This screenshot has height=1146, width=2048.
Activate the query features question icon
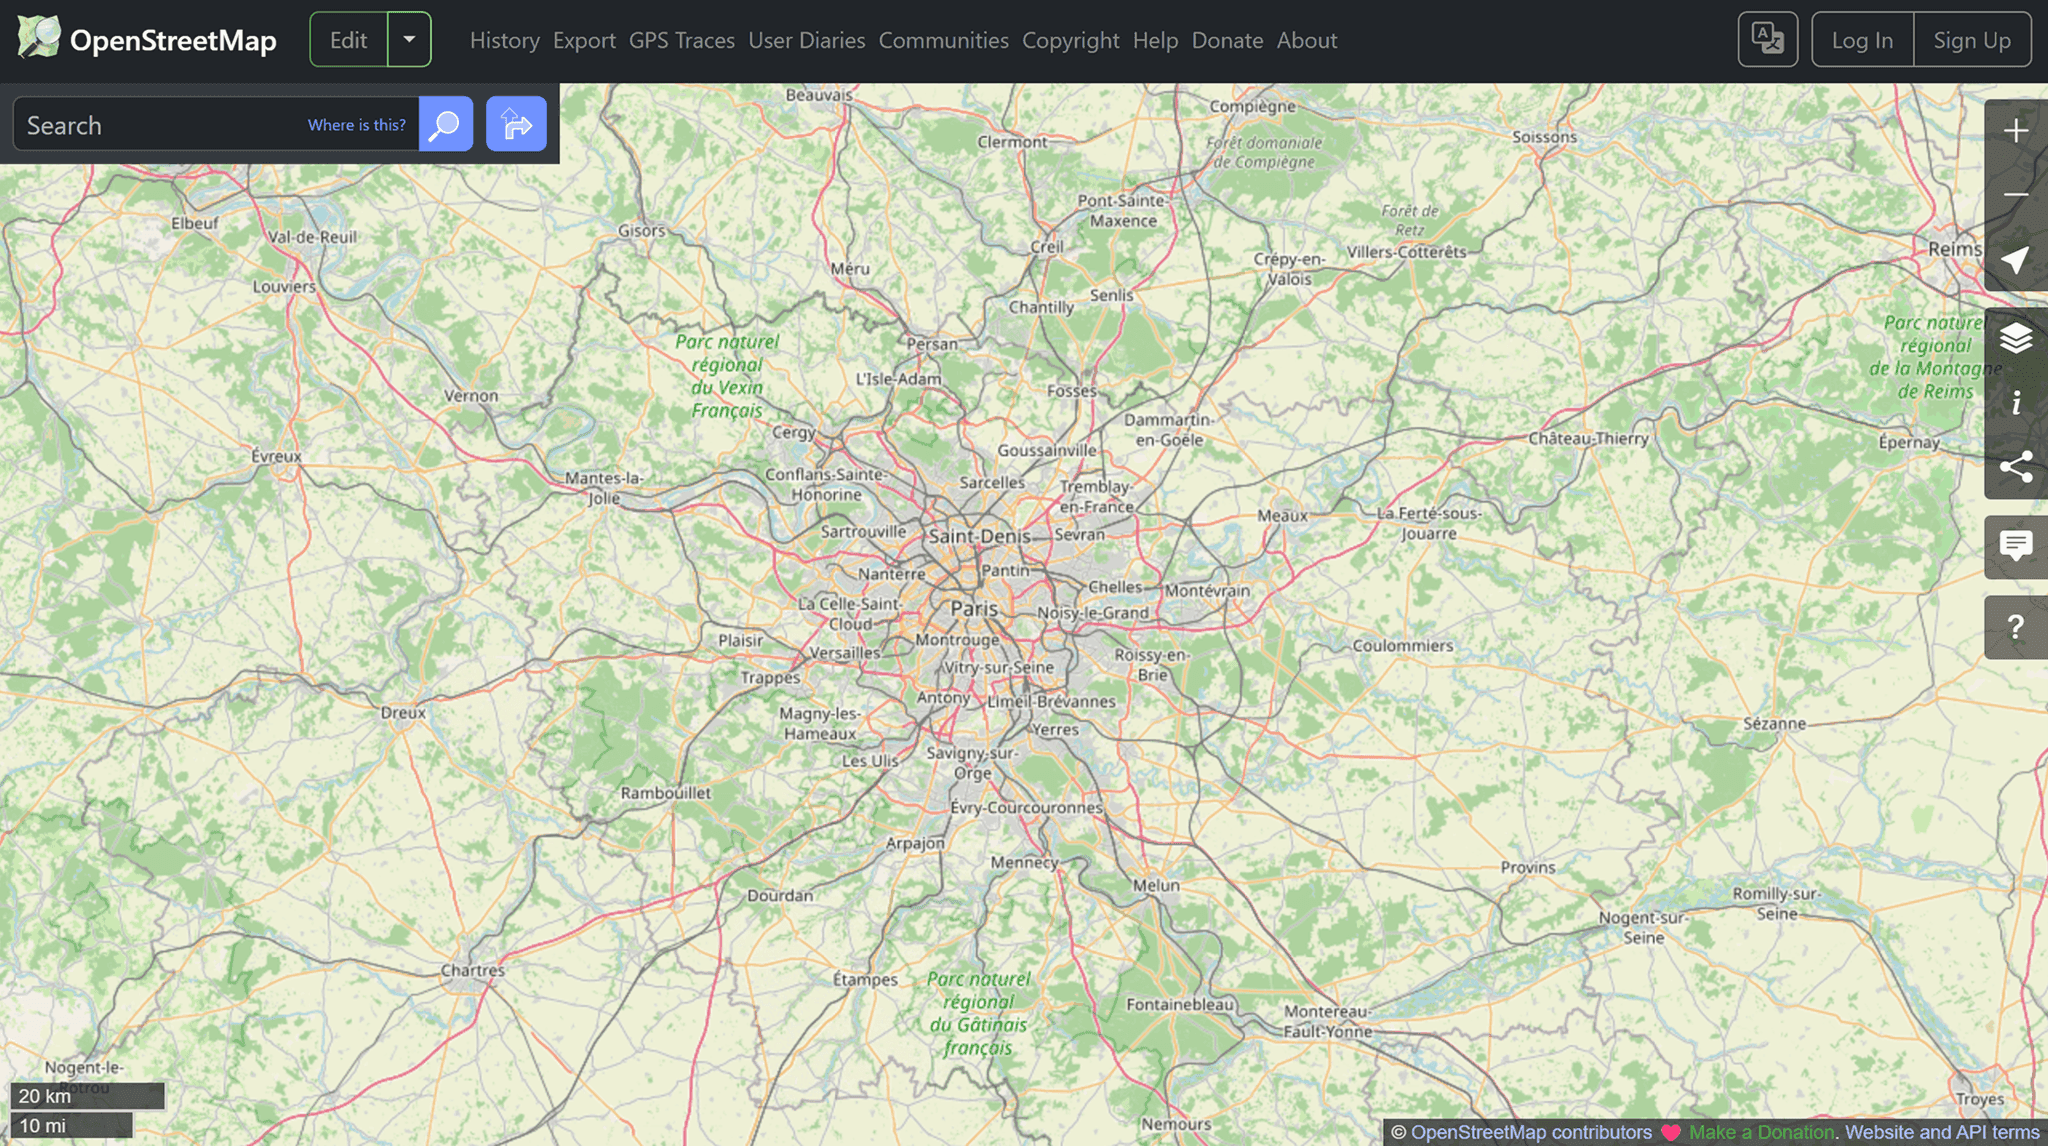[x=2015, y=627]
